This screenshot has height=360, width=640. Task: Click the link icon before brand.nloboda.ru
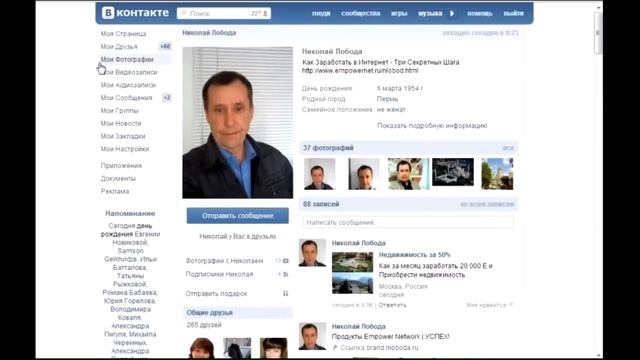pos(335,348)
